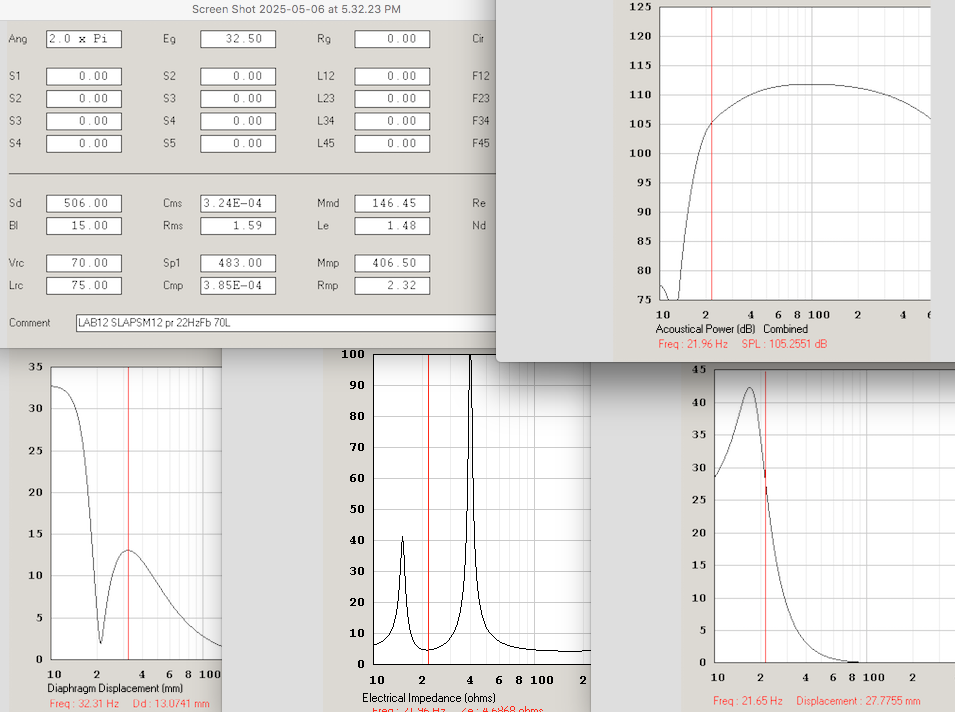Click the Le field showing 1.48
955x712 pixels.
coord(392,226)
